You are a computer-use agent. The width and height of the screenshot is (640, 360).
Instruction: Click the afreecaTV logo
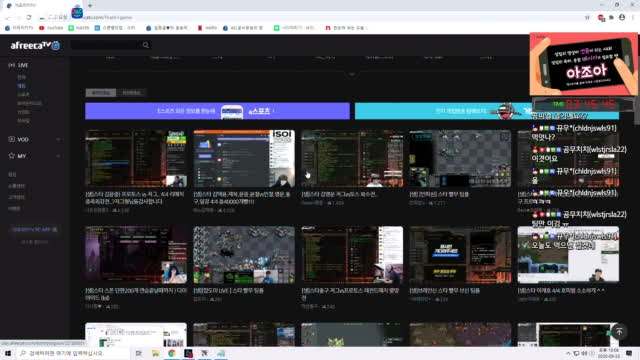35,45
